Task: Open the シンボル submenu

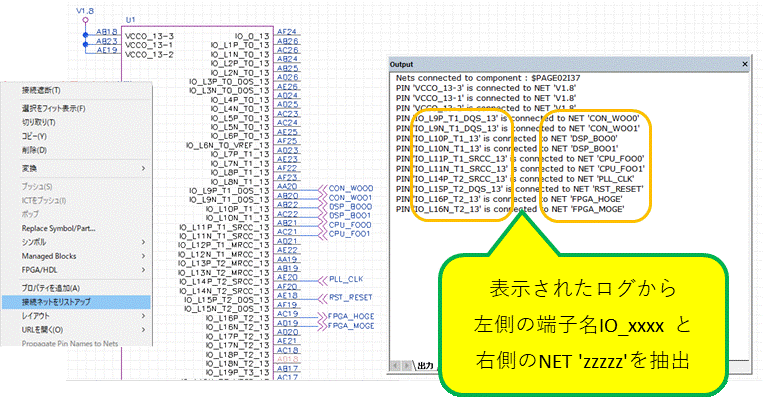Action: [76, 242]
